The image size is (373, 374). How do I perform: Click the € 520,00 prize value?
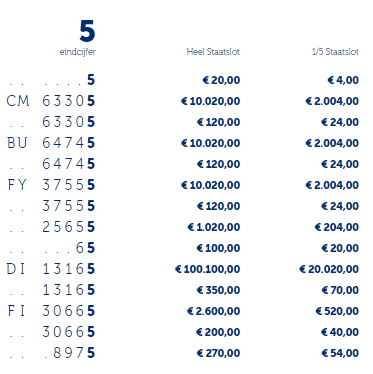tap(337, 311)
